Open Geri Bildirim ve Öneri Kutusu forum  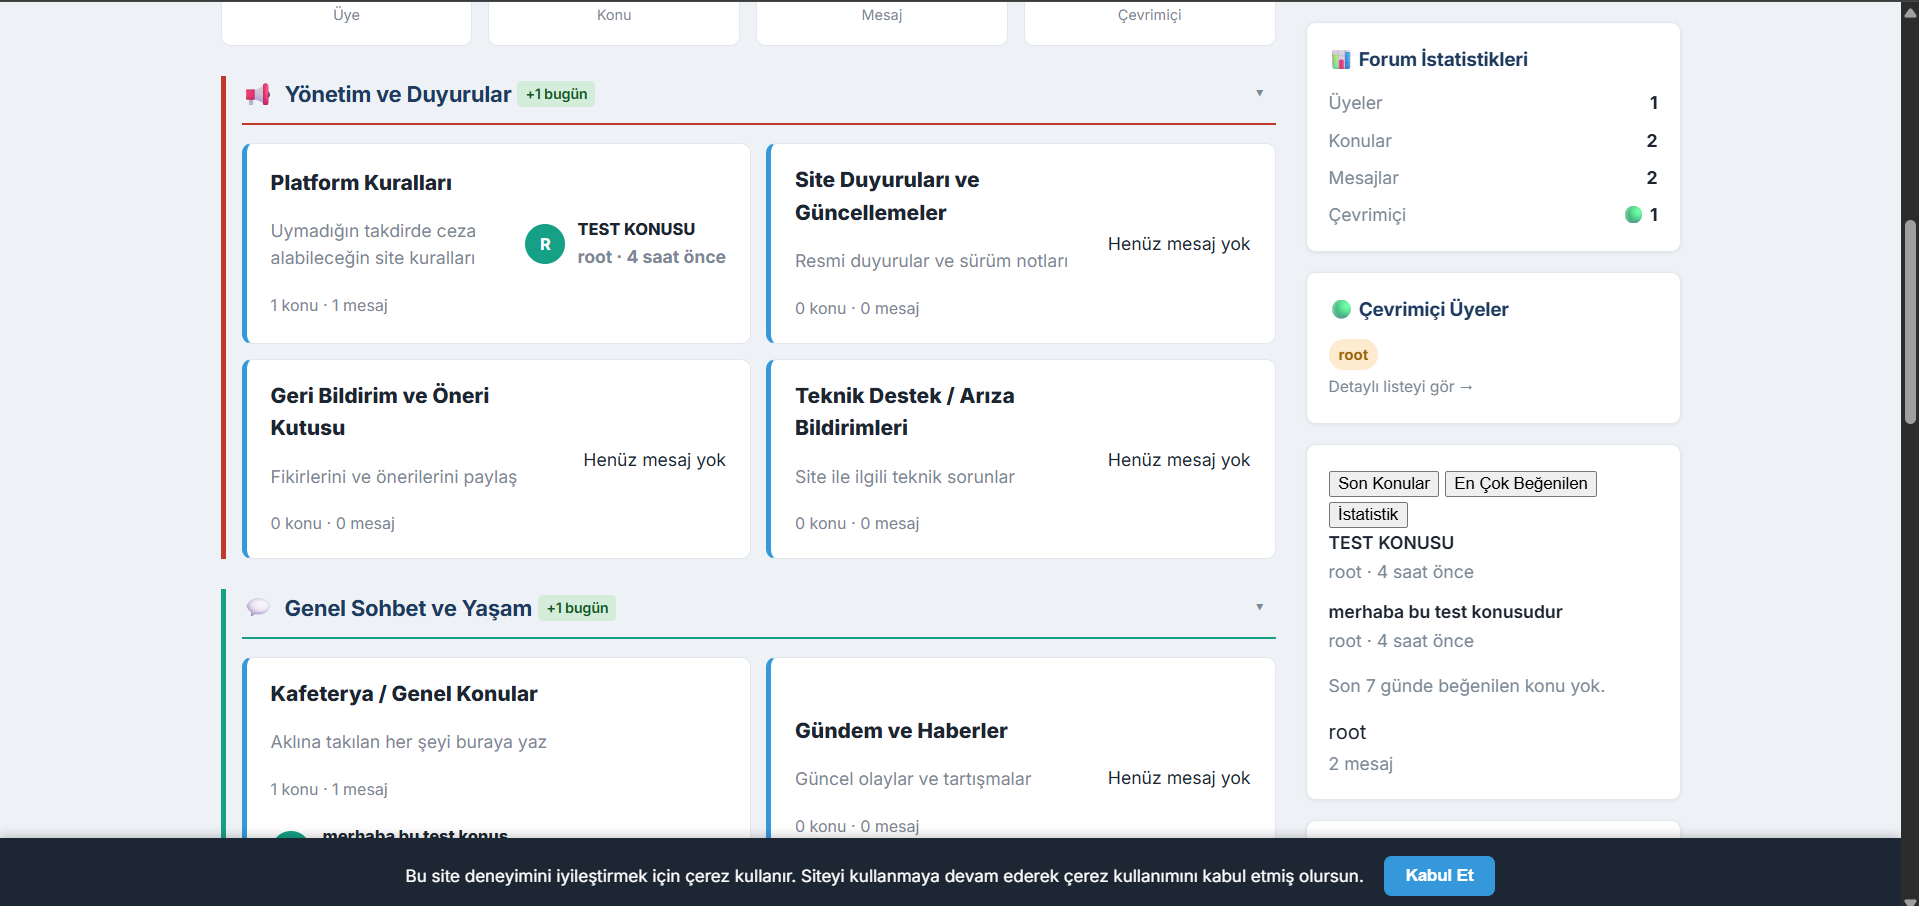[380, 411]
